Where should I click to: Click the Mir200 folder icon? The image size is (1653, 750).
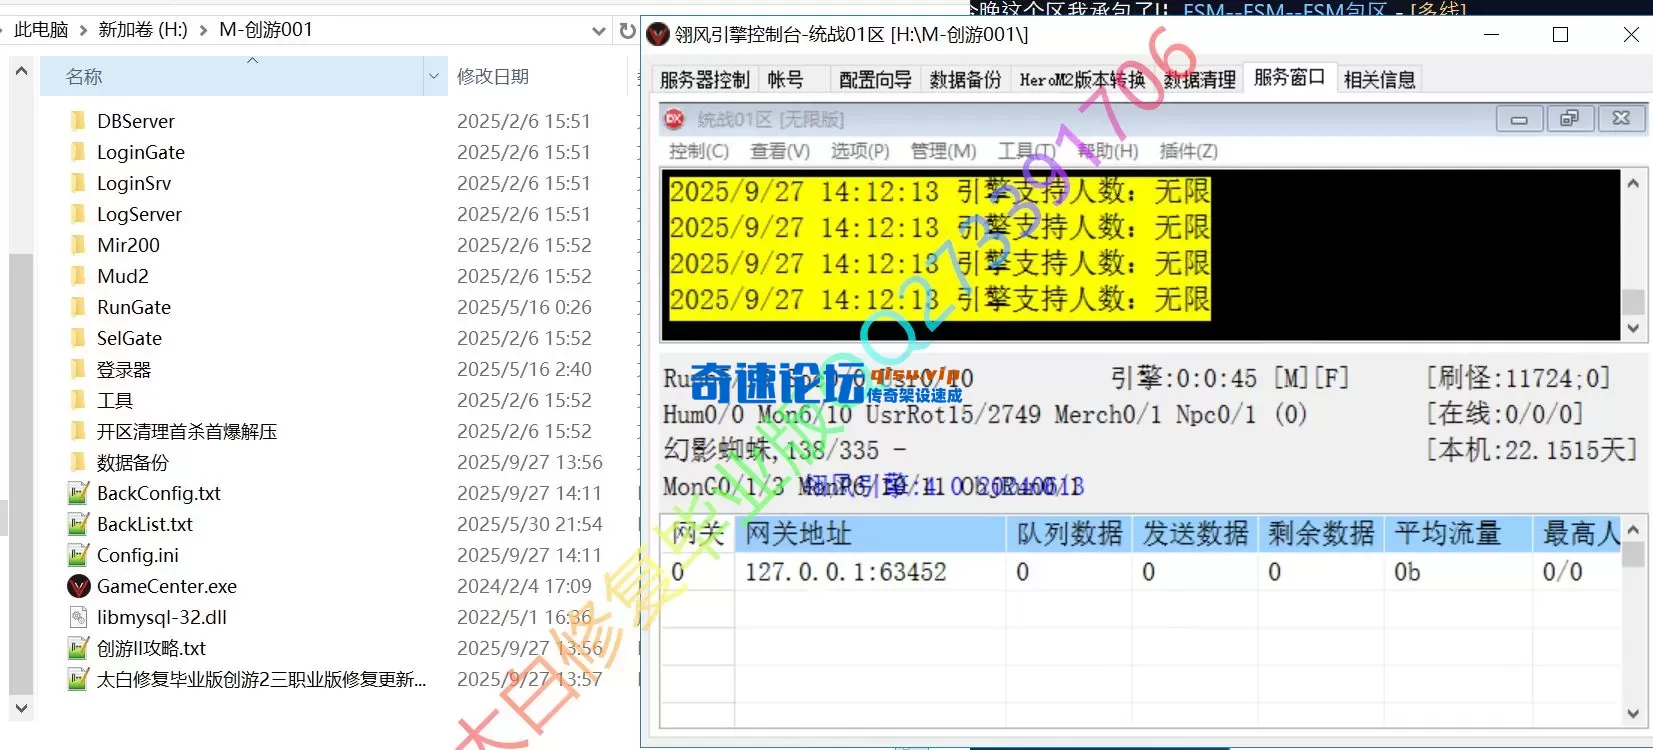(x=78, y=245)
